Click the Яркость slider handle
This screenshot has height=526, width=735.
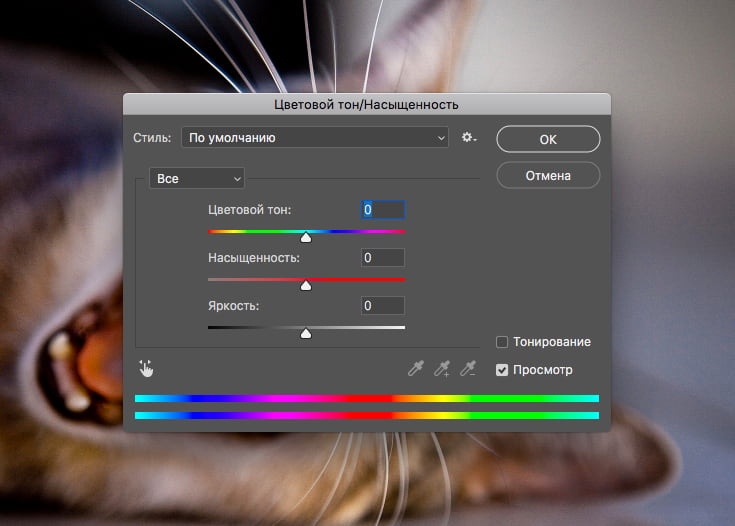306,334
